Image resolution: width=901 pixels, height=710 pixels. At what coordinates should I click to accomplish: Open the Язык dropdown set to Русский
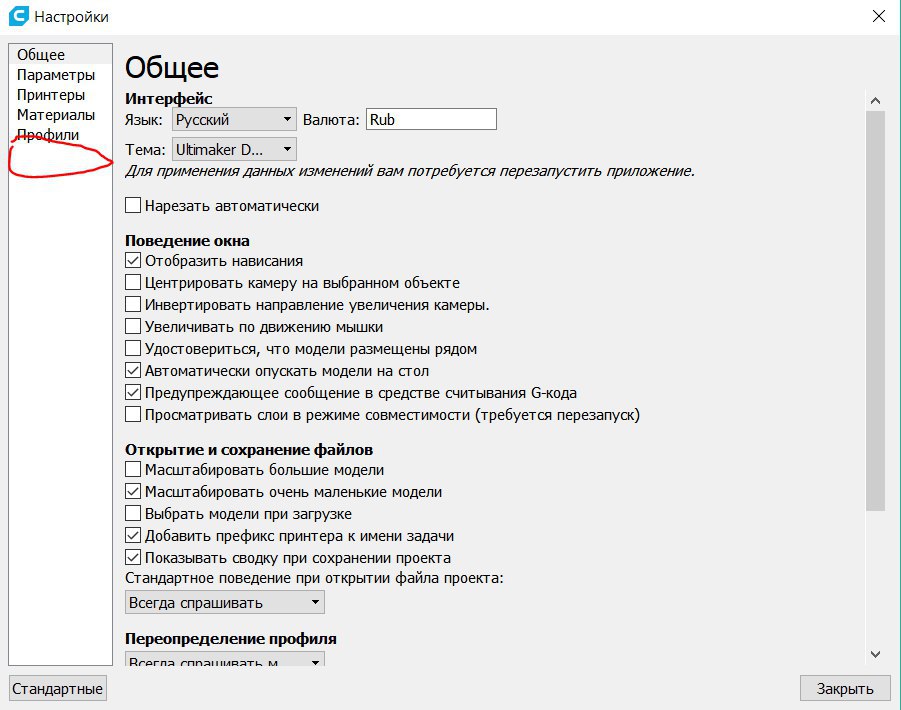[234, 119]
